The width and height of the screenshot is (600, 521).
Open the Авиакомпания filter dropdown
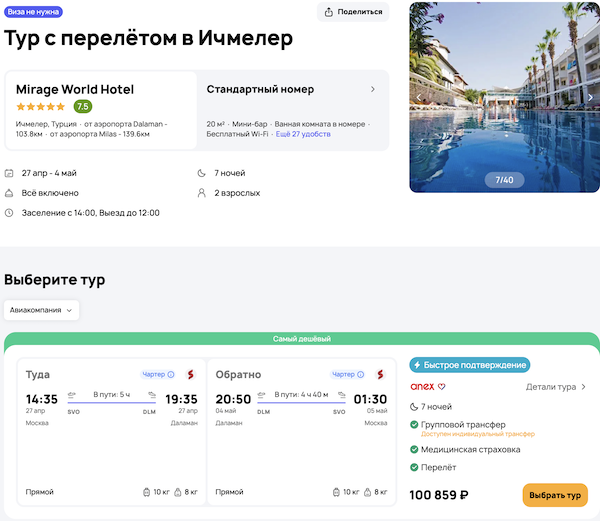[x=42, y=310]
